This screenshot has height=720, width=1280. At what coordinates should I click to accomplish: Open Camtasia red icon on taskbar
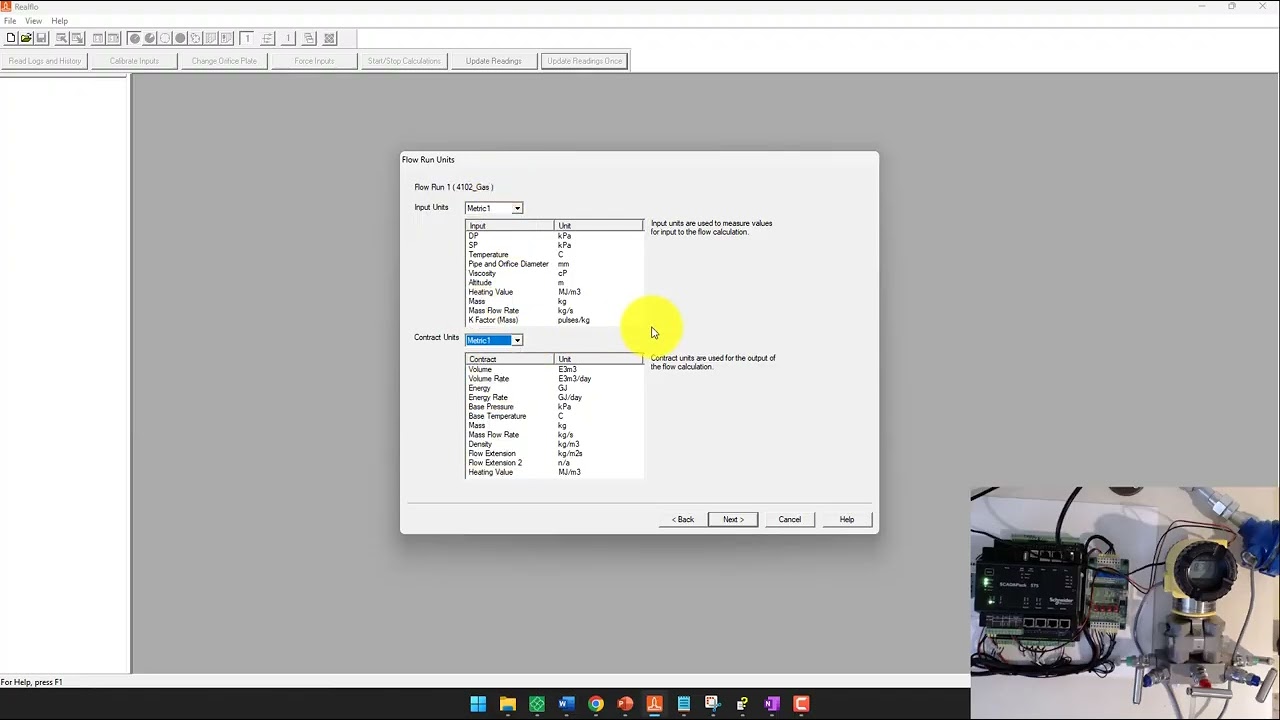tap(801, 704)
